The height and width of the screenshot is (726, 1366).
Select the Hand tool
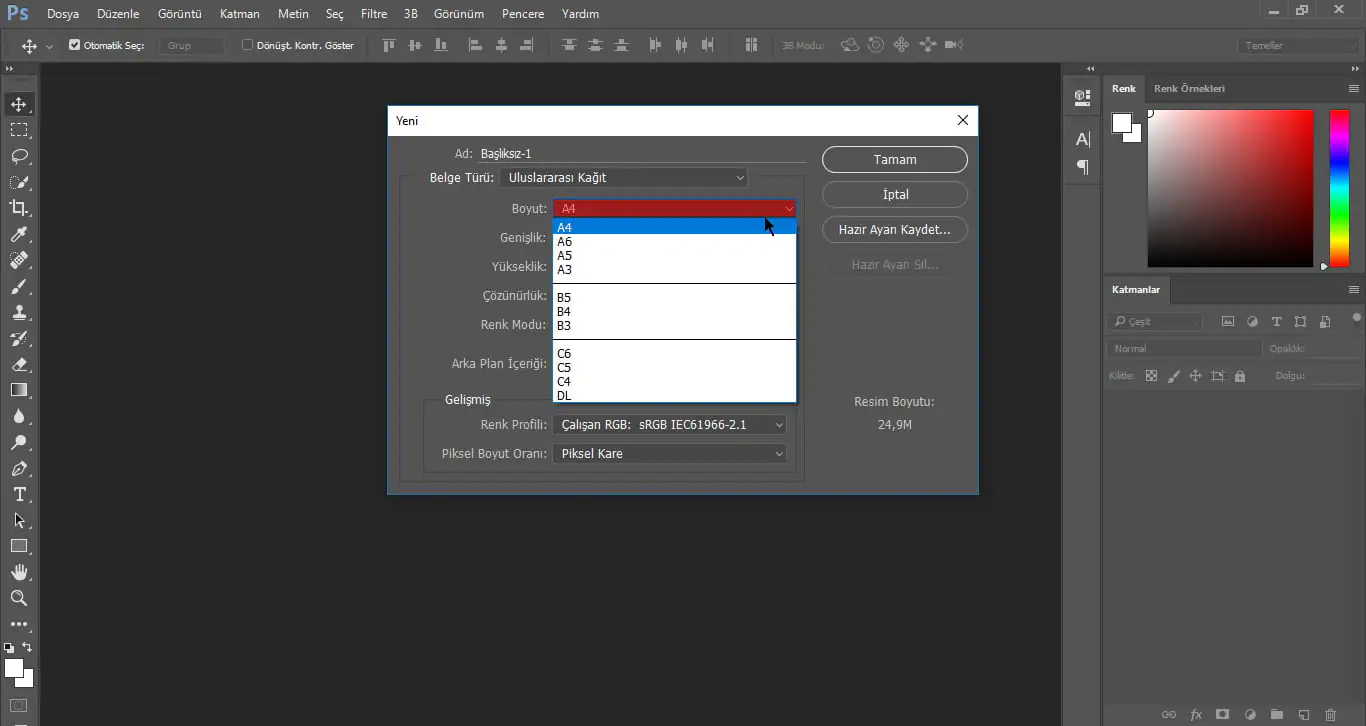tap(19, 572)
